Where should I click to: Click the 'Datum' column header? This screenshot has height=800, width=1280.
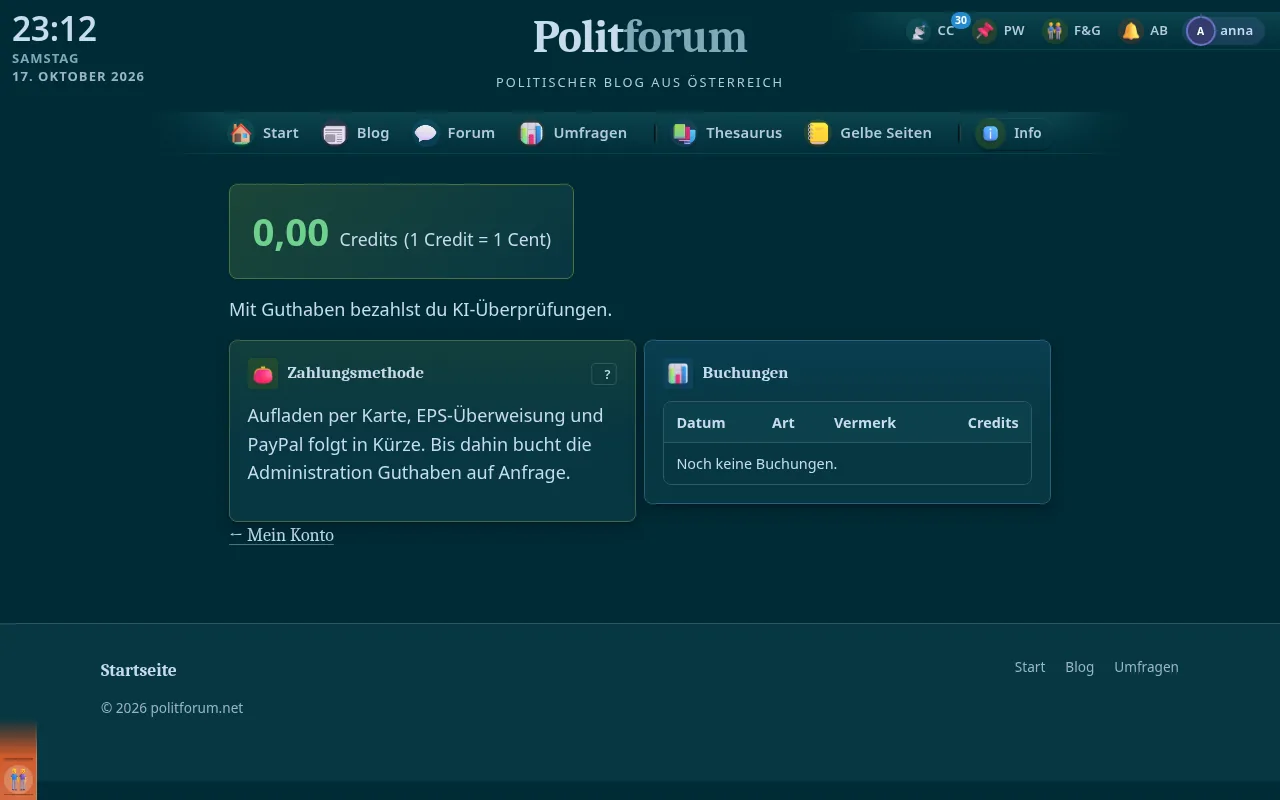click(x=701, y=423)
